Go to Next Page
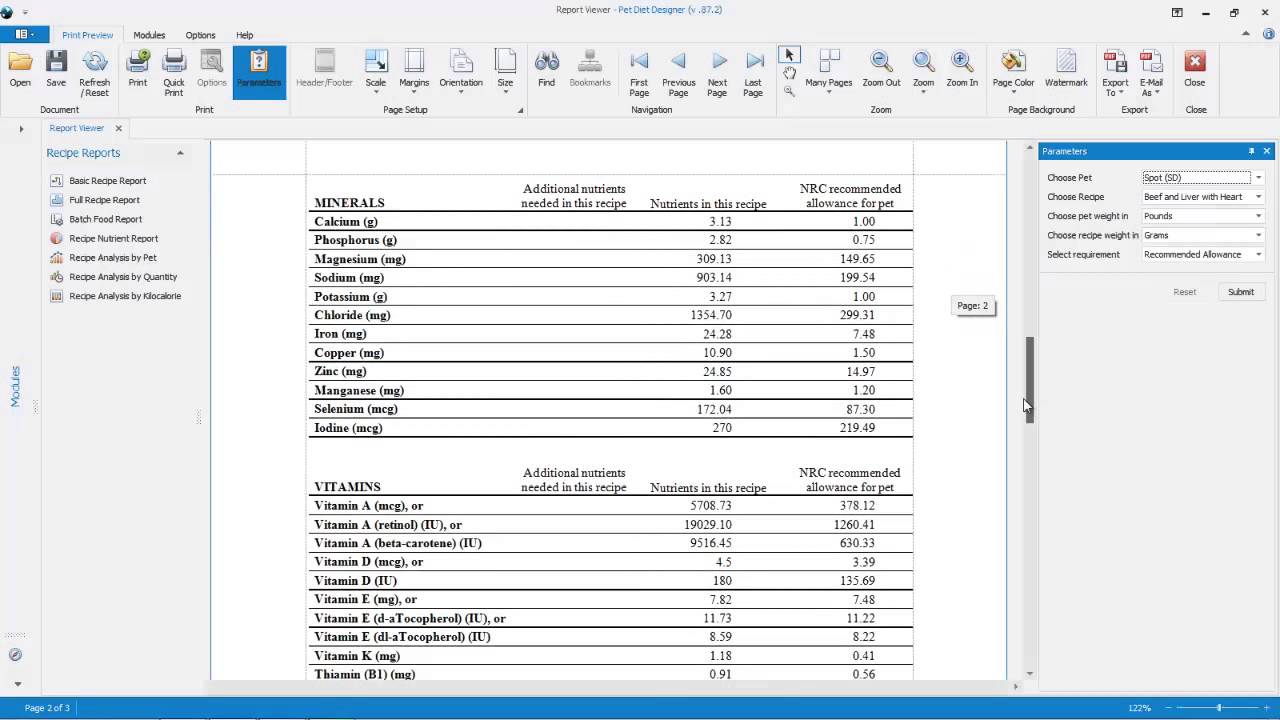Viewport: 1280px width, 720px height. click(718, 73)
